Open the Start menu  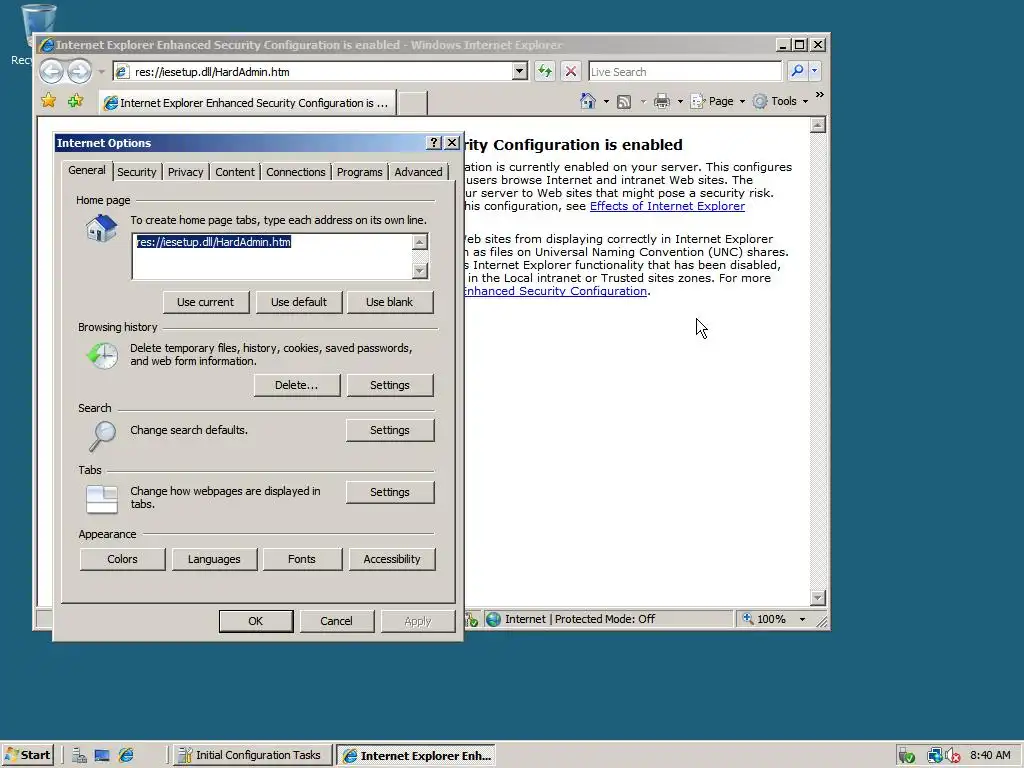tap(27, 756)
